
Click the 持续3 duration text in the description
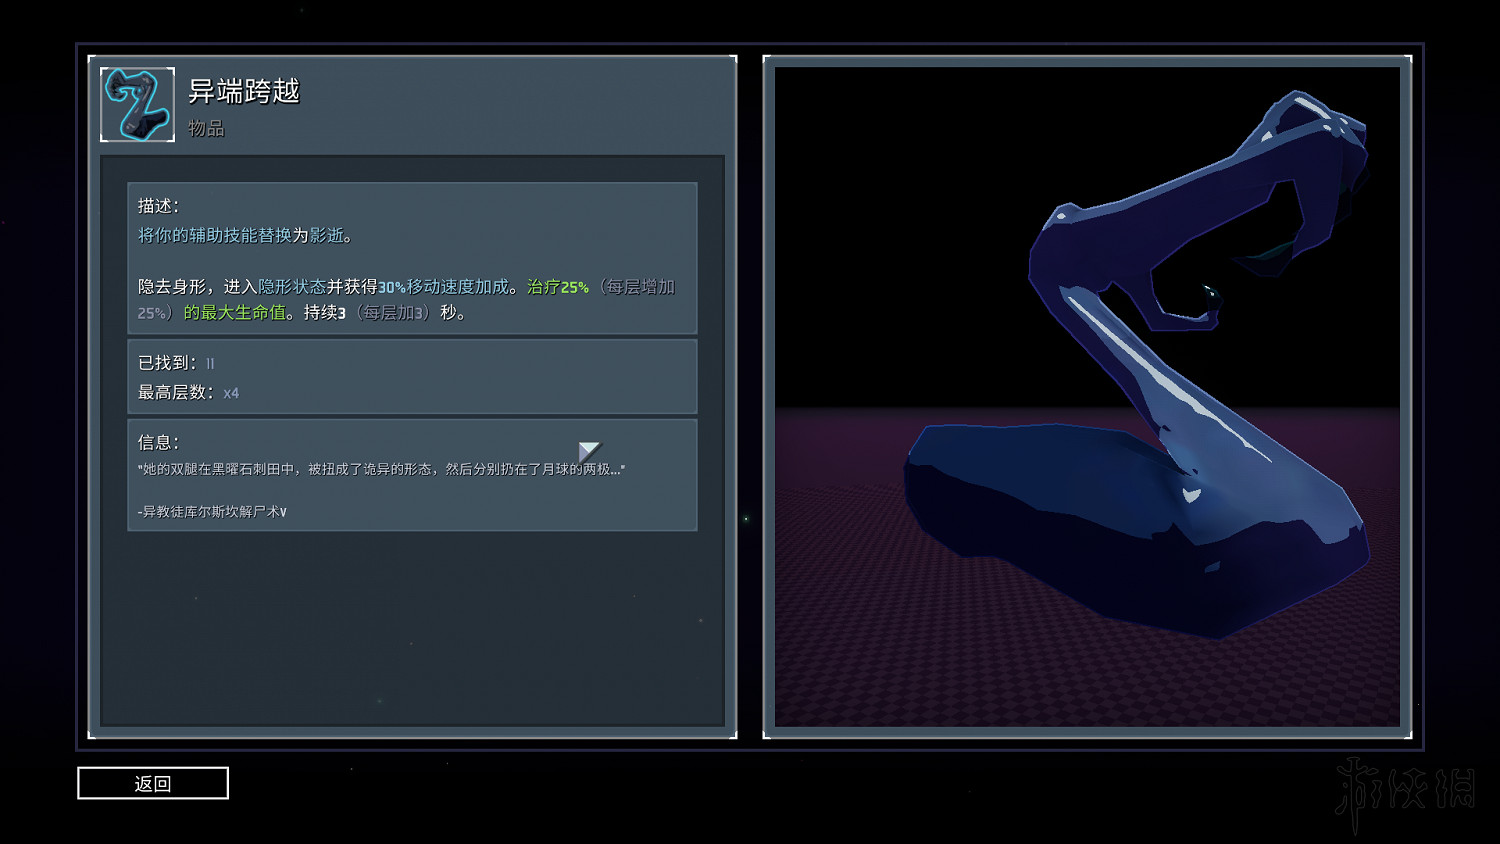[x=325, y=313]
